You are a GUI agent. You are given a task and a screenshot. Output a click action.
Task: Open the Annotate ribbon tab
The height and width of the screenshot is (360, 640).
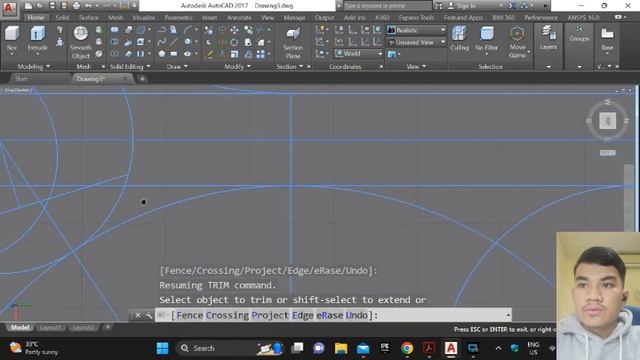[x=239, y=18]
